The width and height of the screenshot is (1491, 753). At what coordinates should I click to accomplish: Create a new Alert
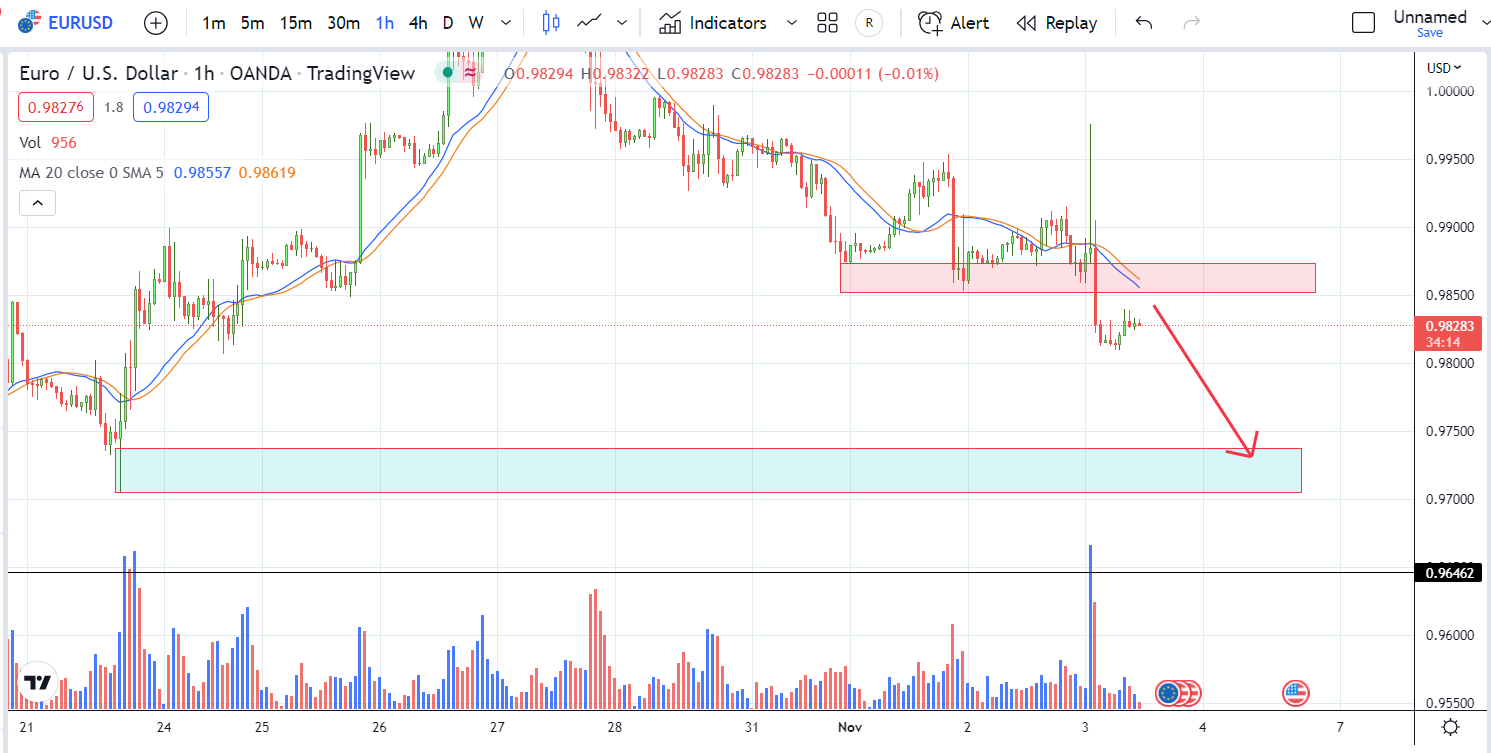coord(954,22)
